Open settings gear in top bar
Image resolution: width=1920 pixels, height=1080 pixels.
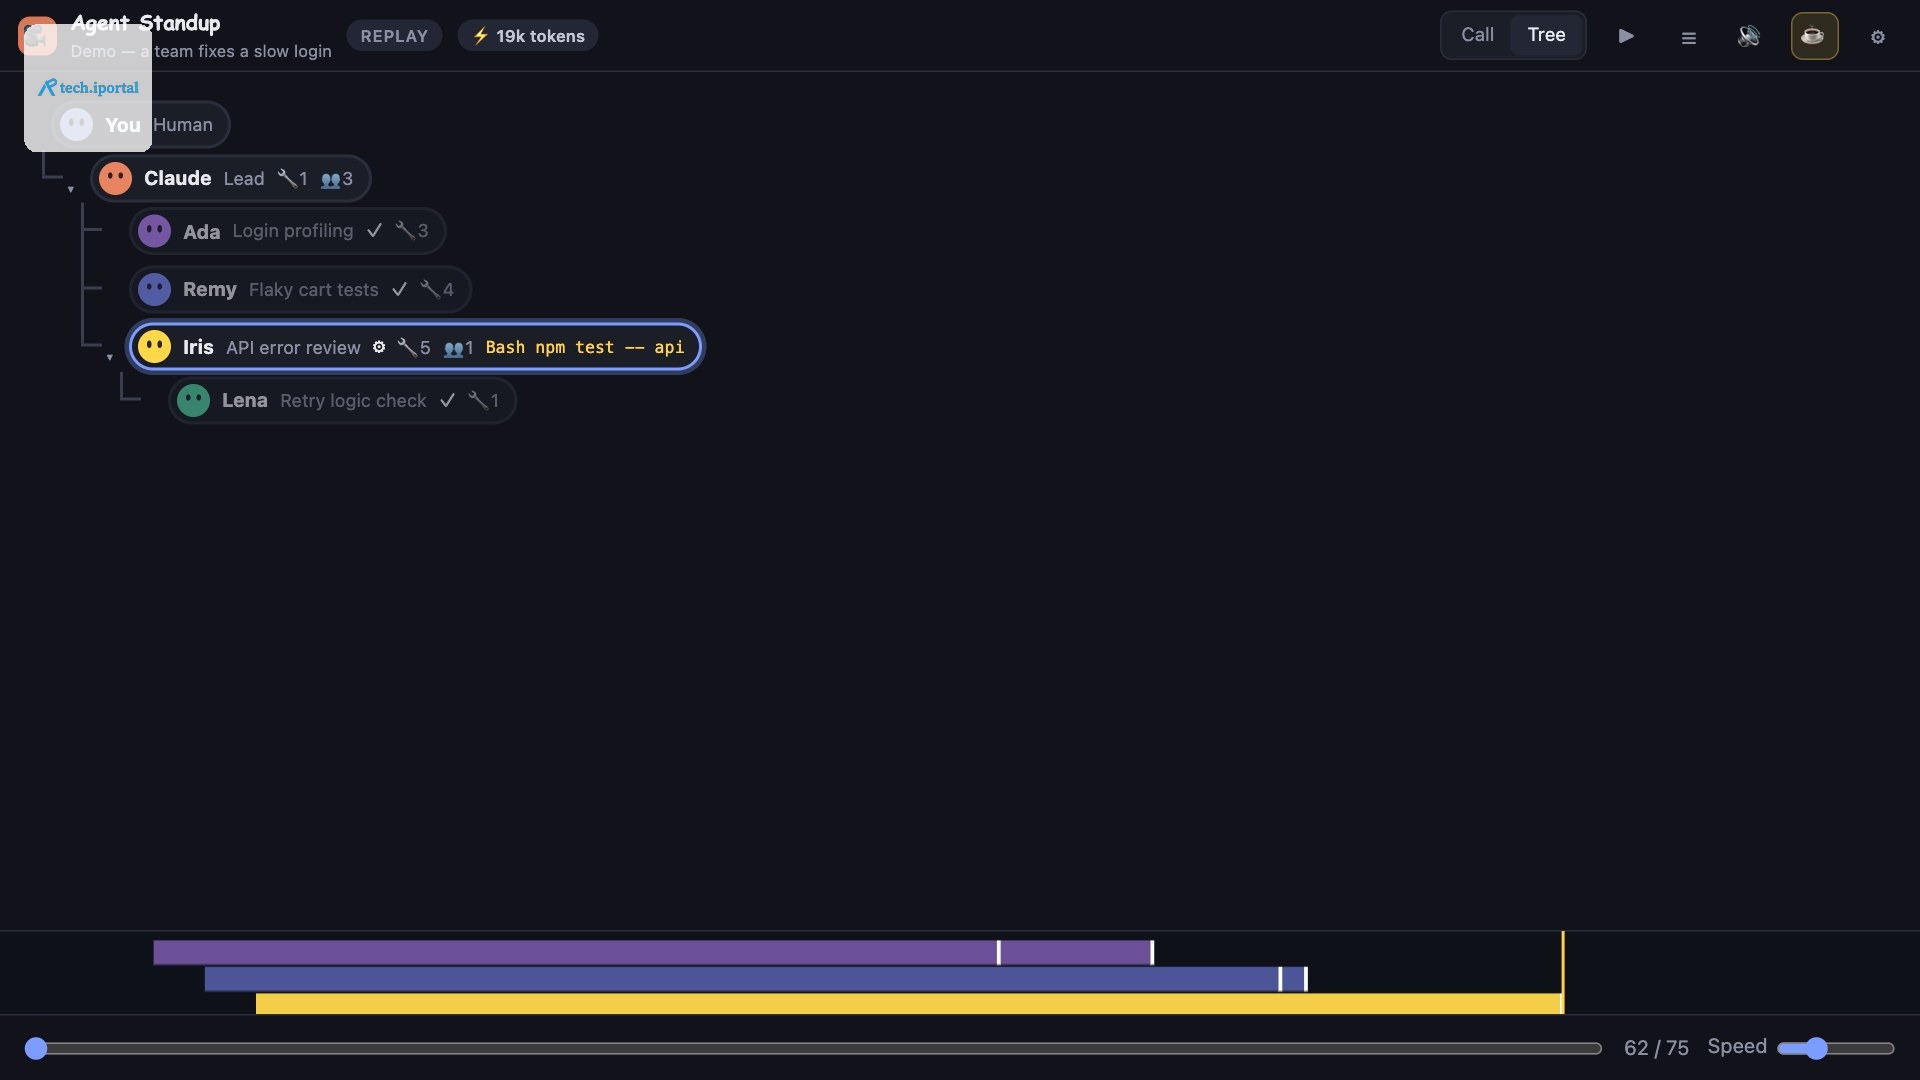click(1878, 37)
